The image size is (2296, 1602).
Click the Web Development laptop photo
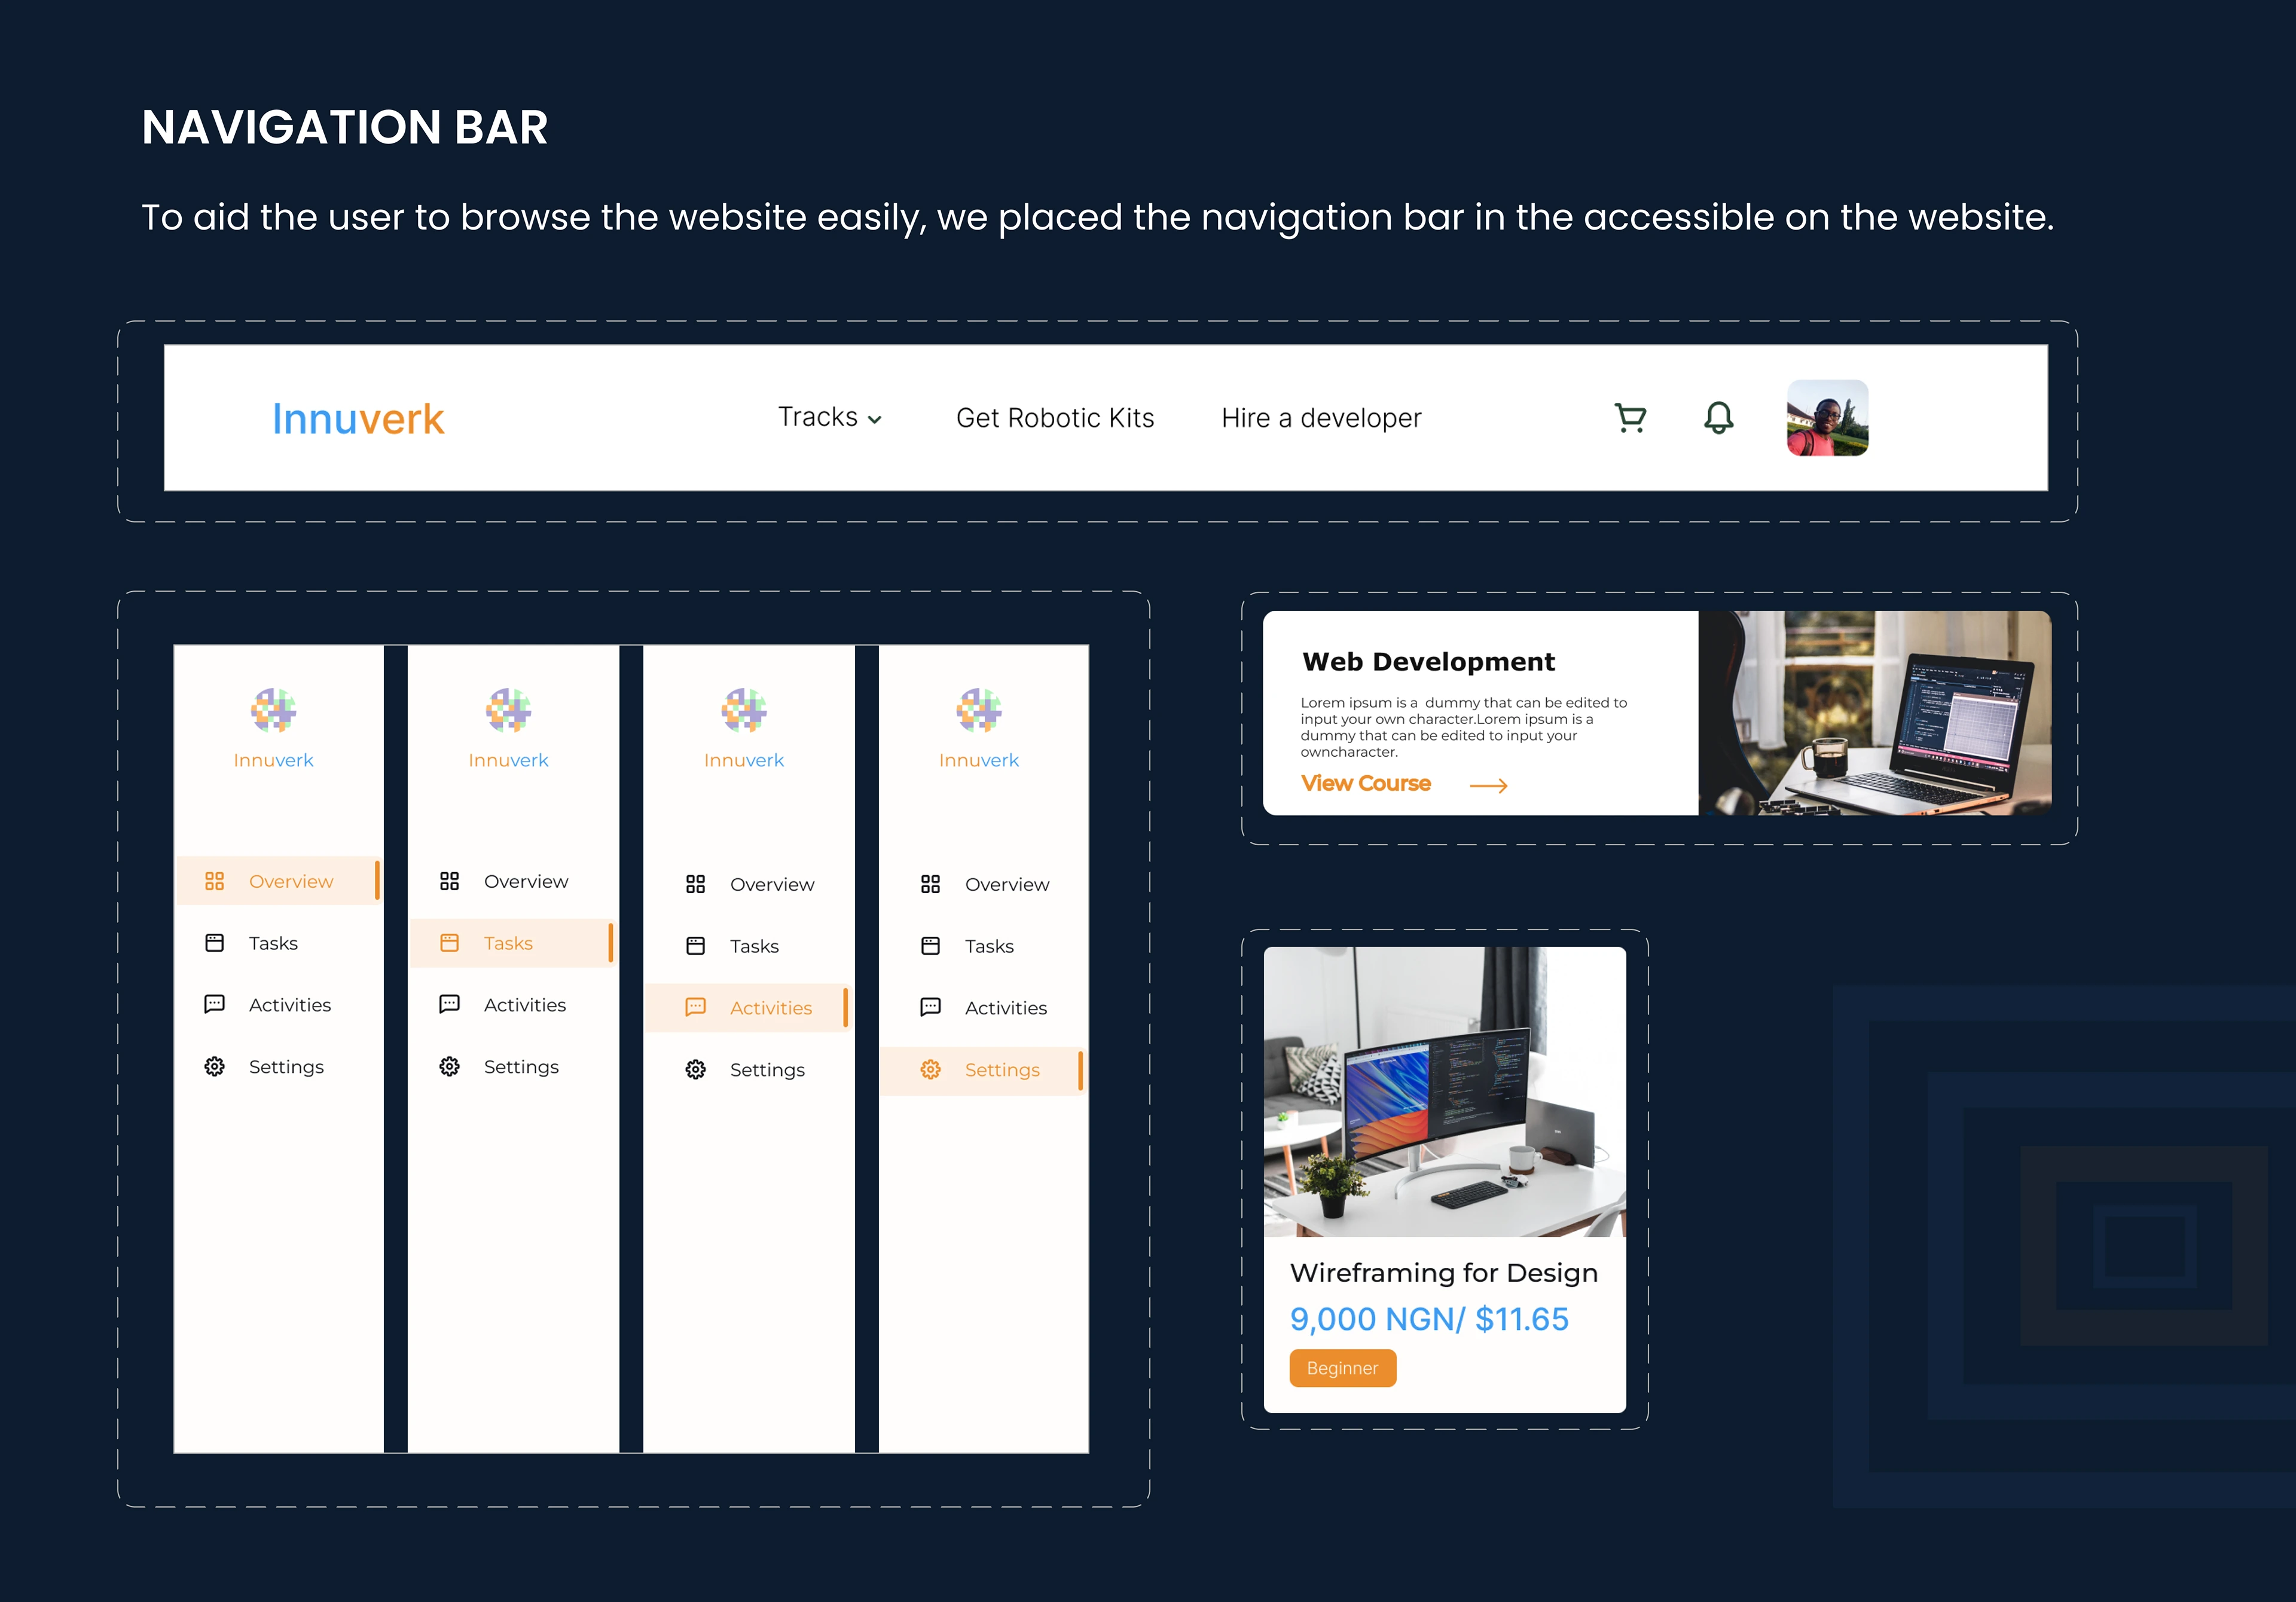tap(1874, 713)
